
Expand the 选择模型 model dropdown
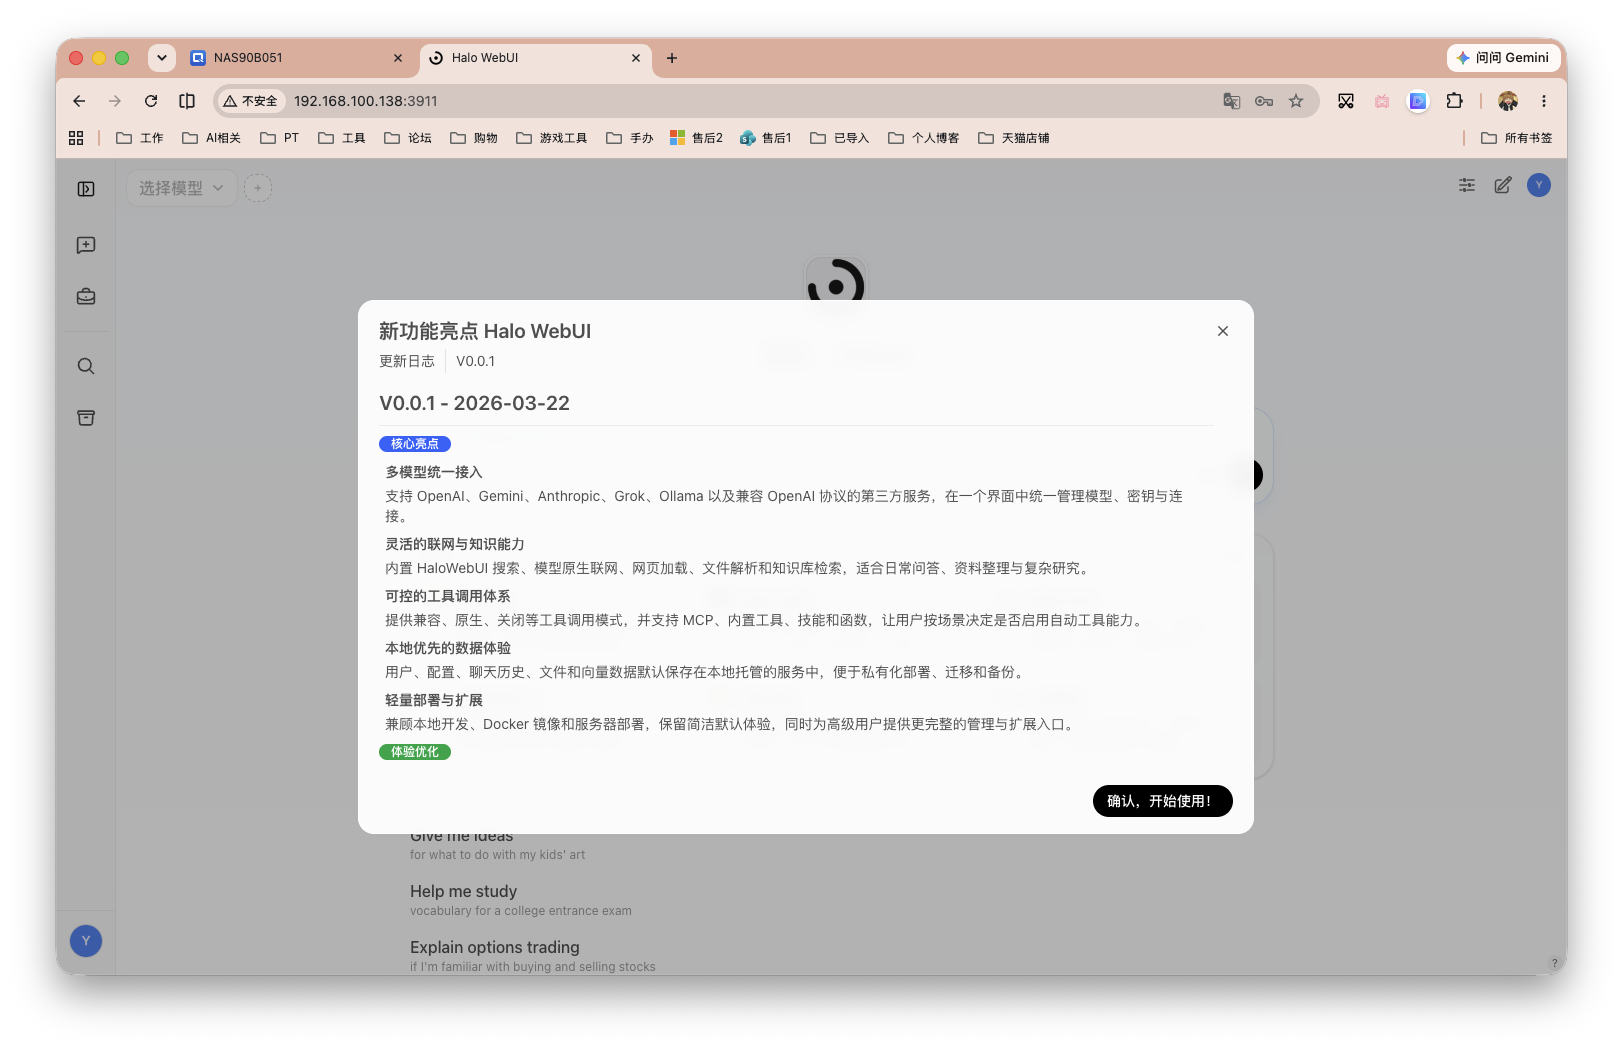coord(182,188)
